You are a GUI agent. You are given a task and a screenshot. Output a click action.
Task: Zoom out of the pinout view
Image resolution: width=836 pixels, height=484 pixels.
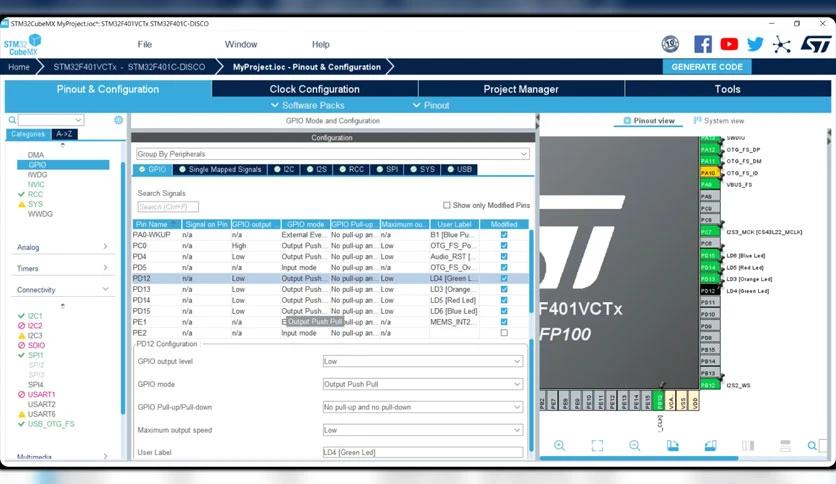tap(634, 445)
